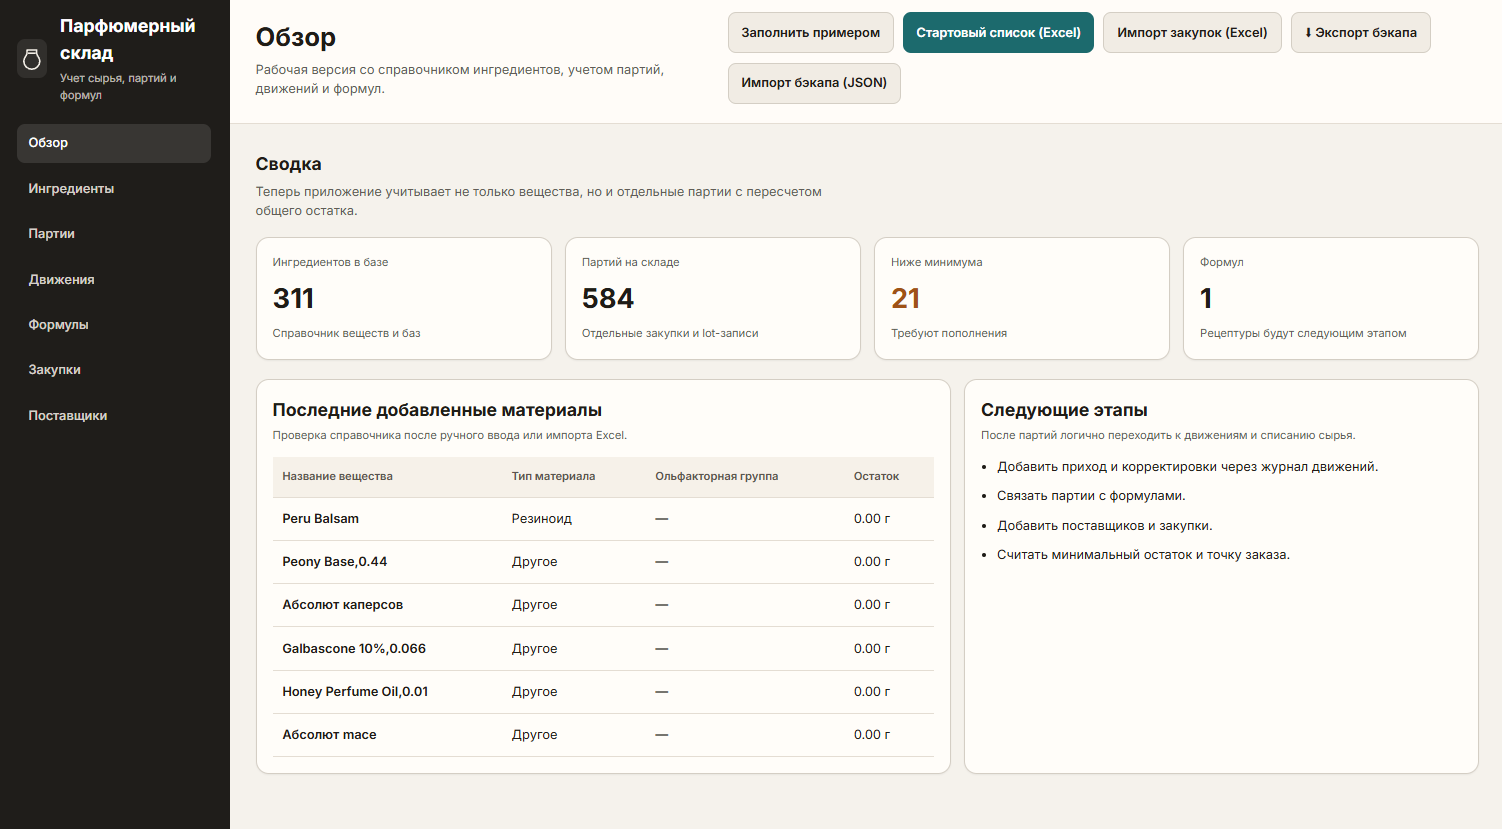This screenshot has width=1502, height=829.
Task: Click the Остаток column header
Action: [x=876, y=477]
